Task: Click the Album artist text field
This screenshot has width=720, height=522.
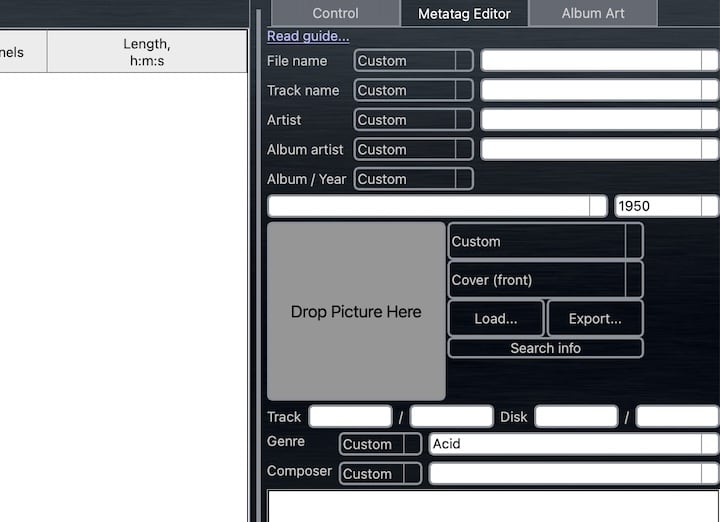Action: (600, 149)
